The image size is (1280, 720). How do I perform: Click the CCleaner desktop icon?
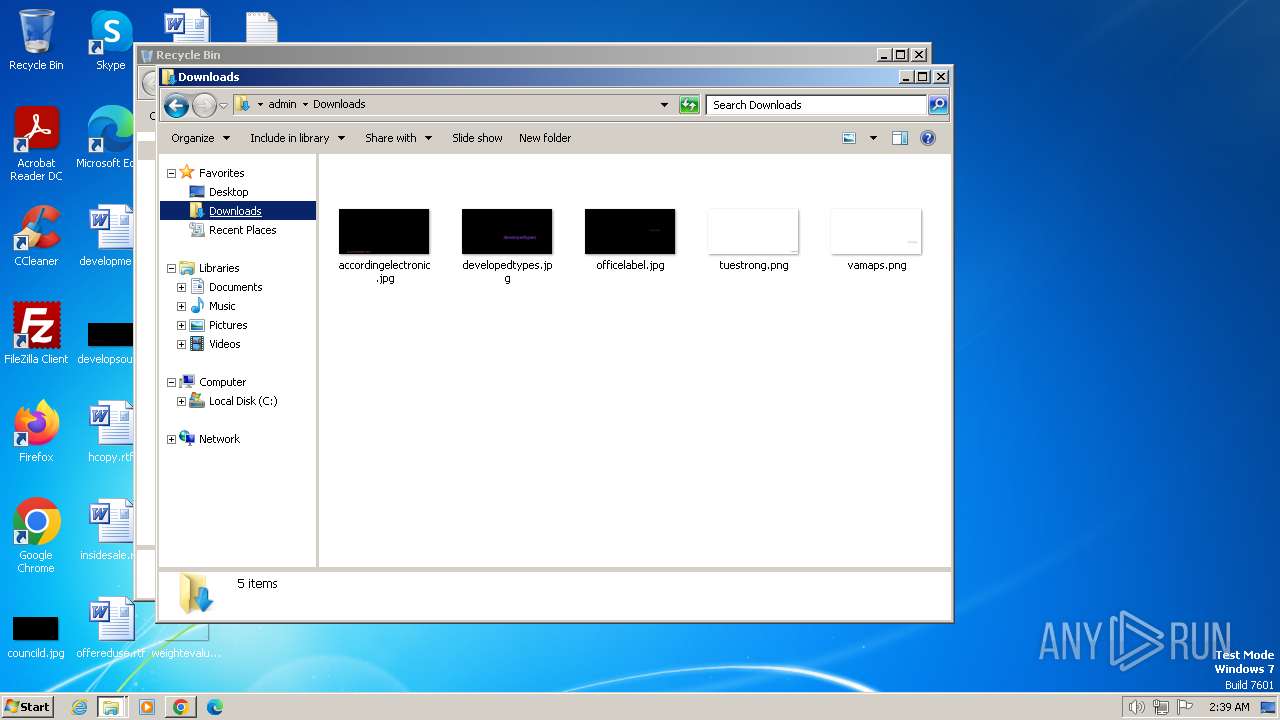[36, 236]
